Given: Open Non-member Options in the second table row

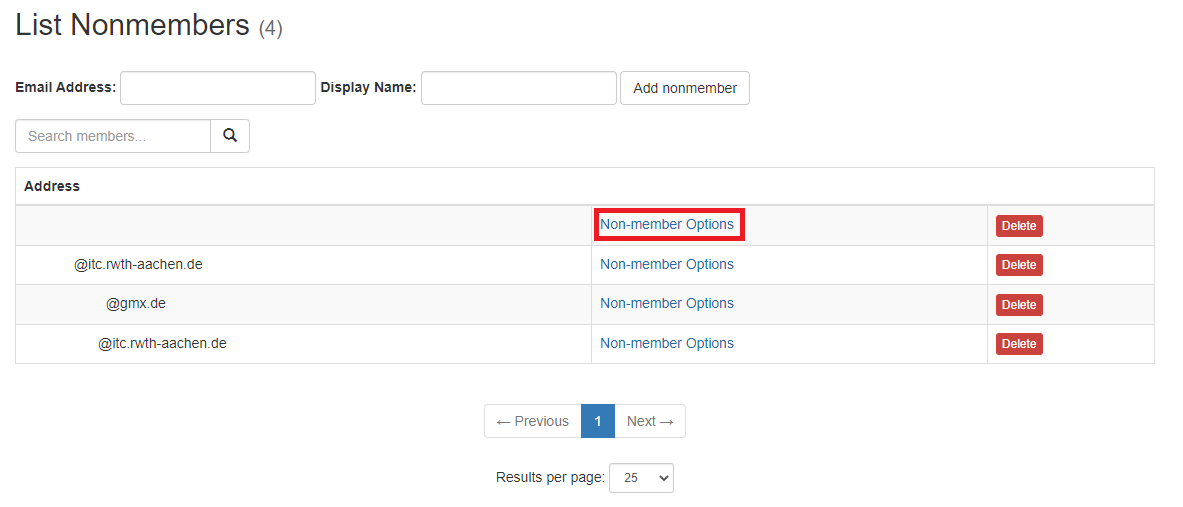Looking at the screenshot, I should [x=667, y=265].
